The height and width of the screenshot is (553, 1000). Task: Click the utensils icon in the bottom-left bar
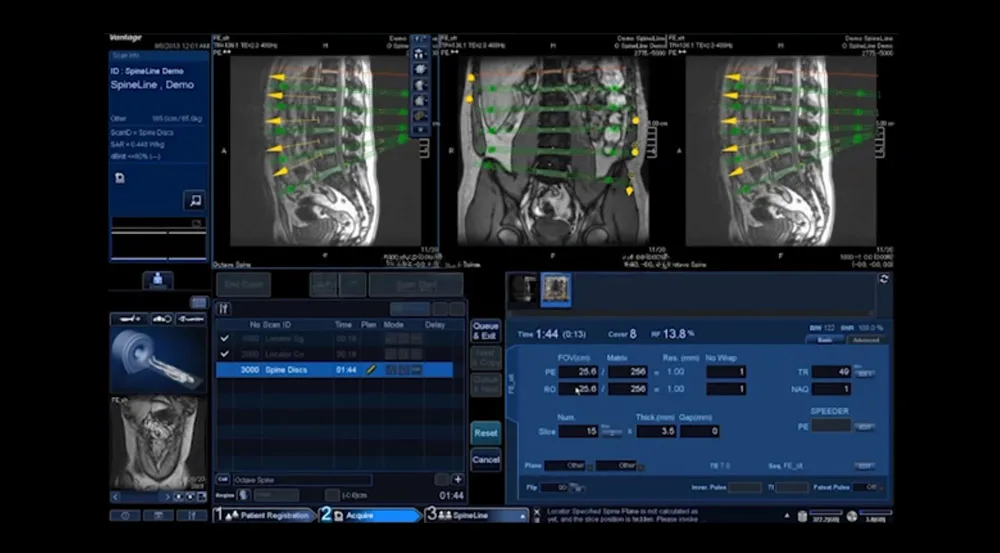pos(191,515)
